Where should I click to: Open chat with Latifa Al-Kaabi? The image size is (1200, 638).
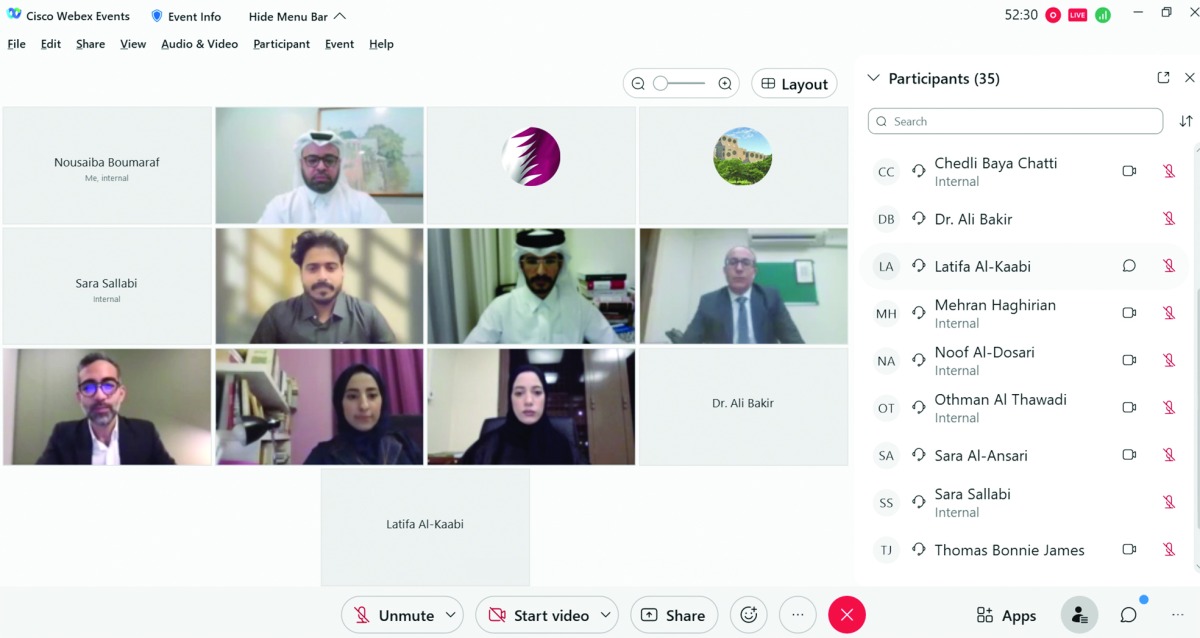pyautogui.click(x=1129, y=266)
